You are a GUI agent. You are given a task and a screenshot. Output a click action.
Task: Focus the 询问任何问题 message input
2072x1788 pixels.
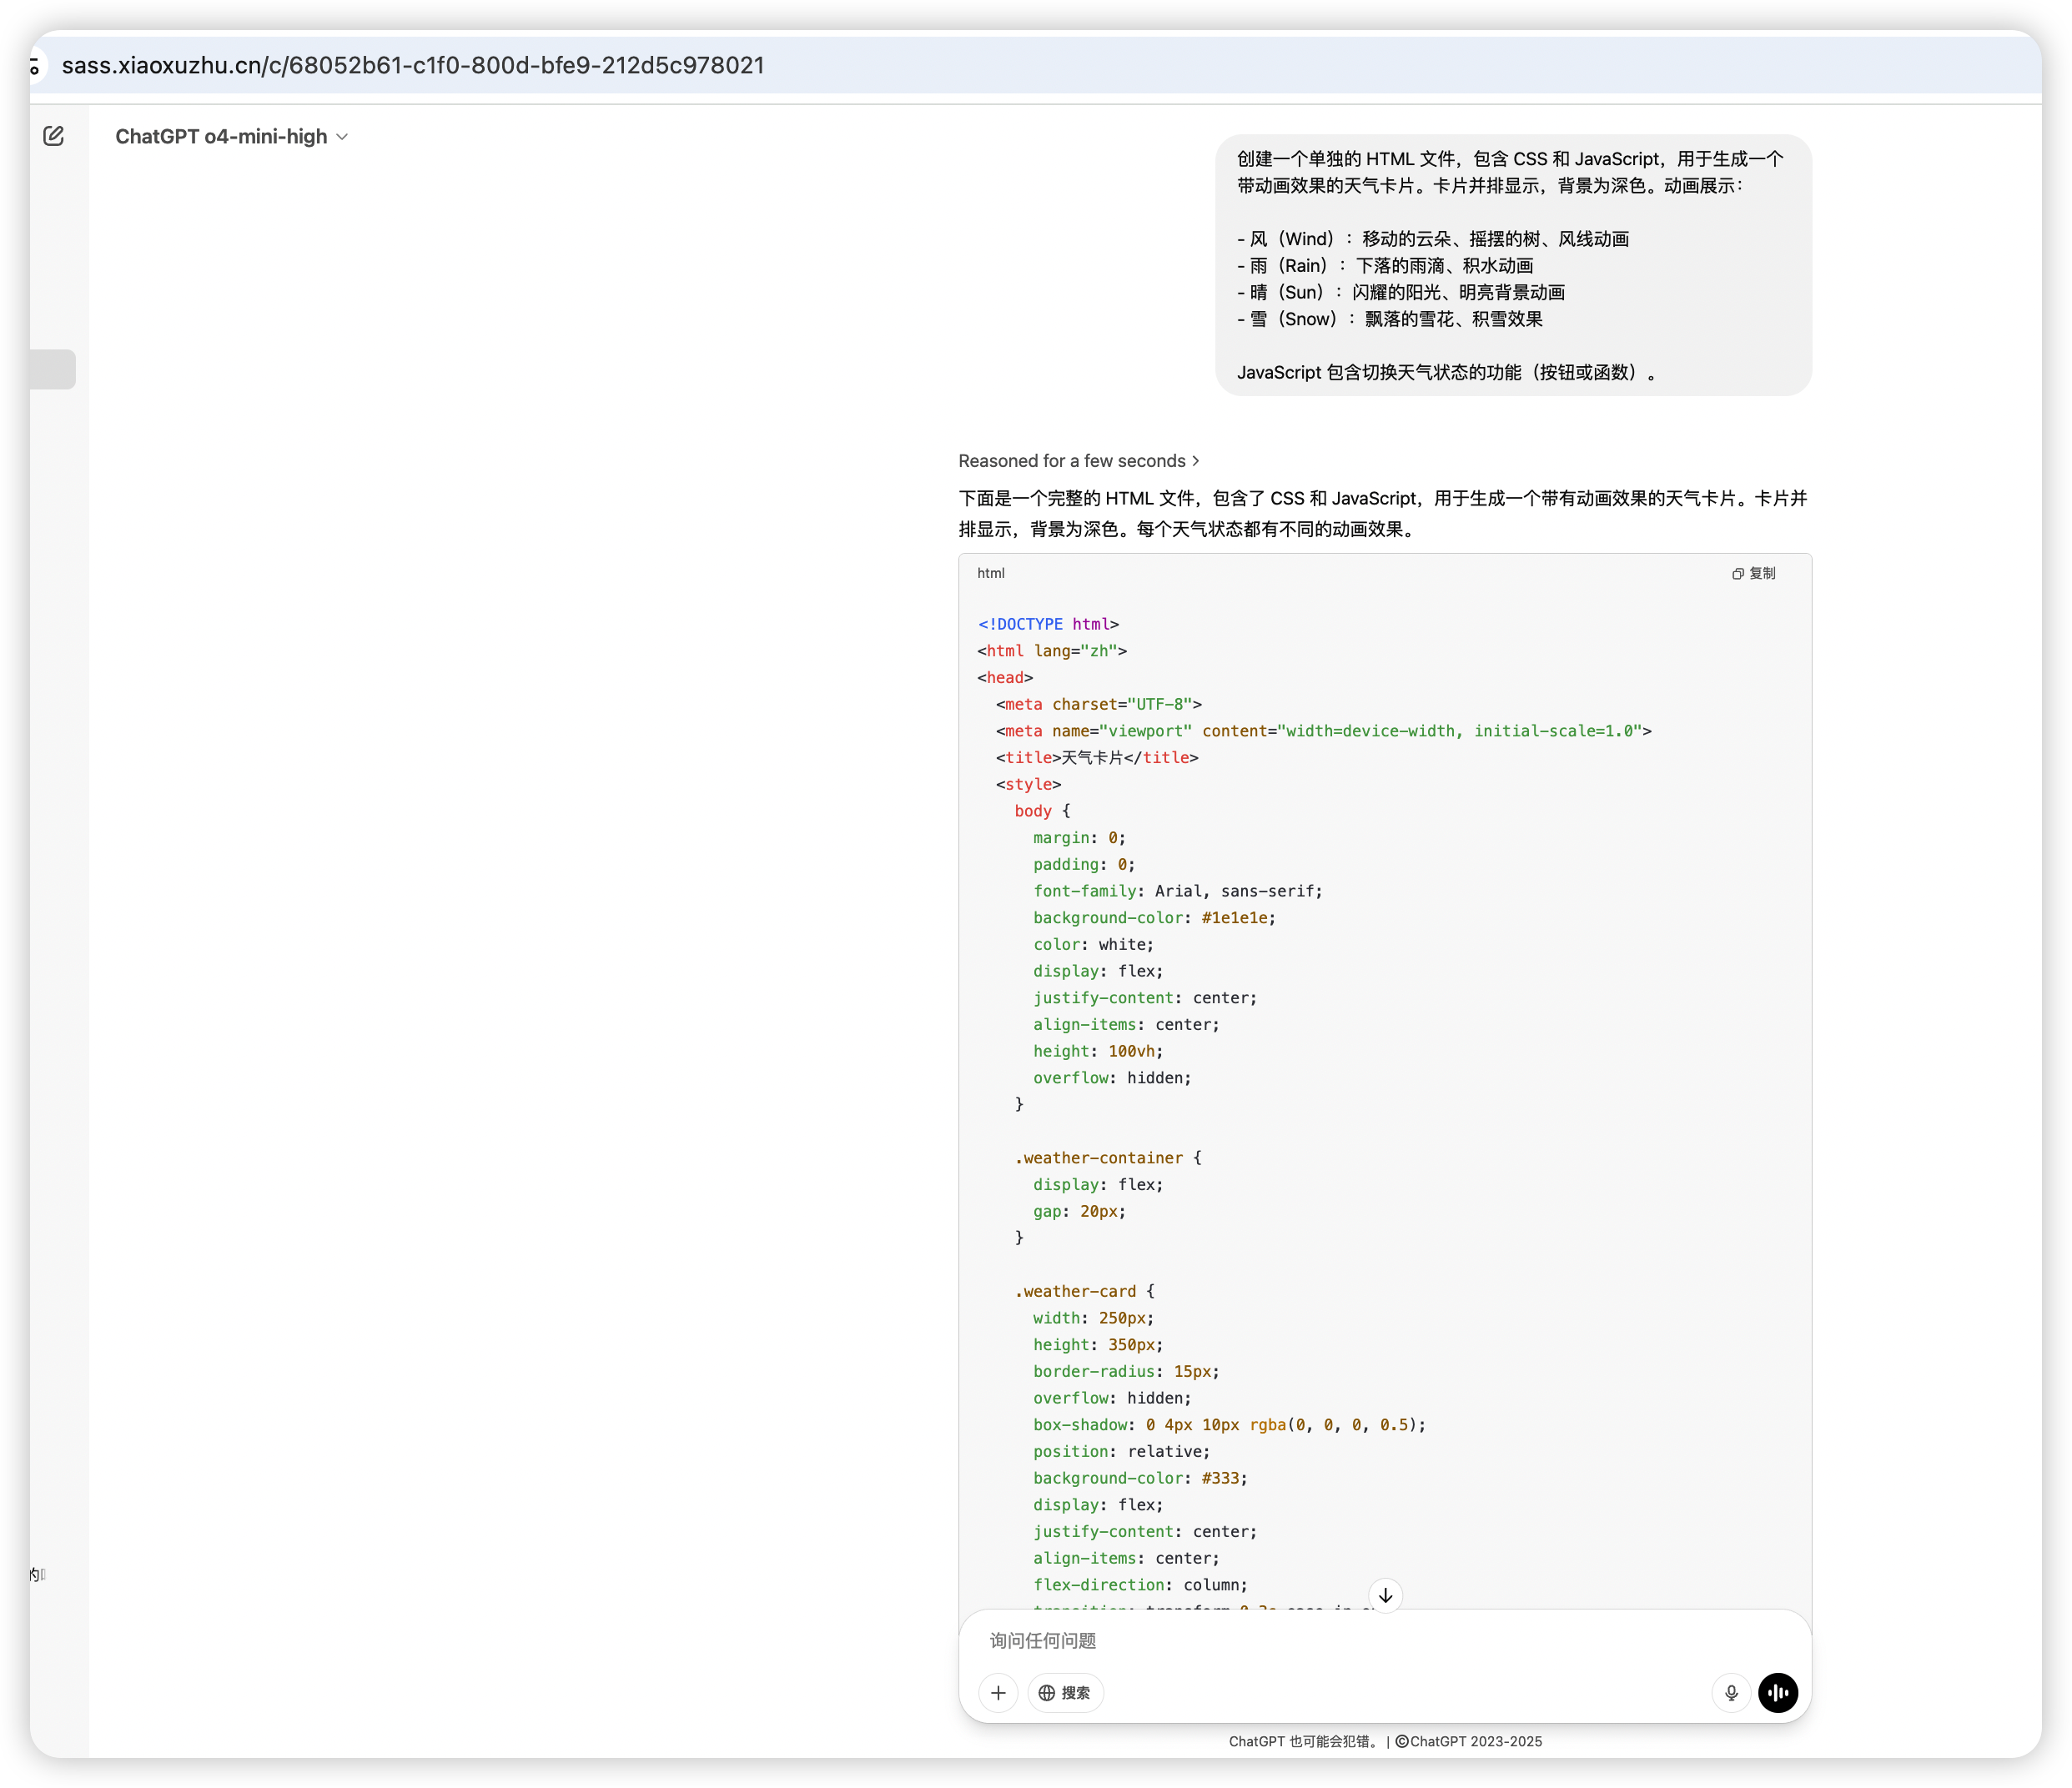(x=1300, y=1641)
